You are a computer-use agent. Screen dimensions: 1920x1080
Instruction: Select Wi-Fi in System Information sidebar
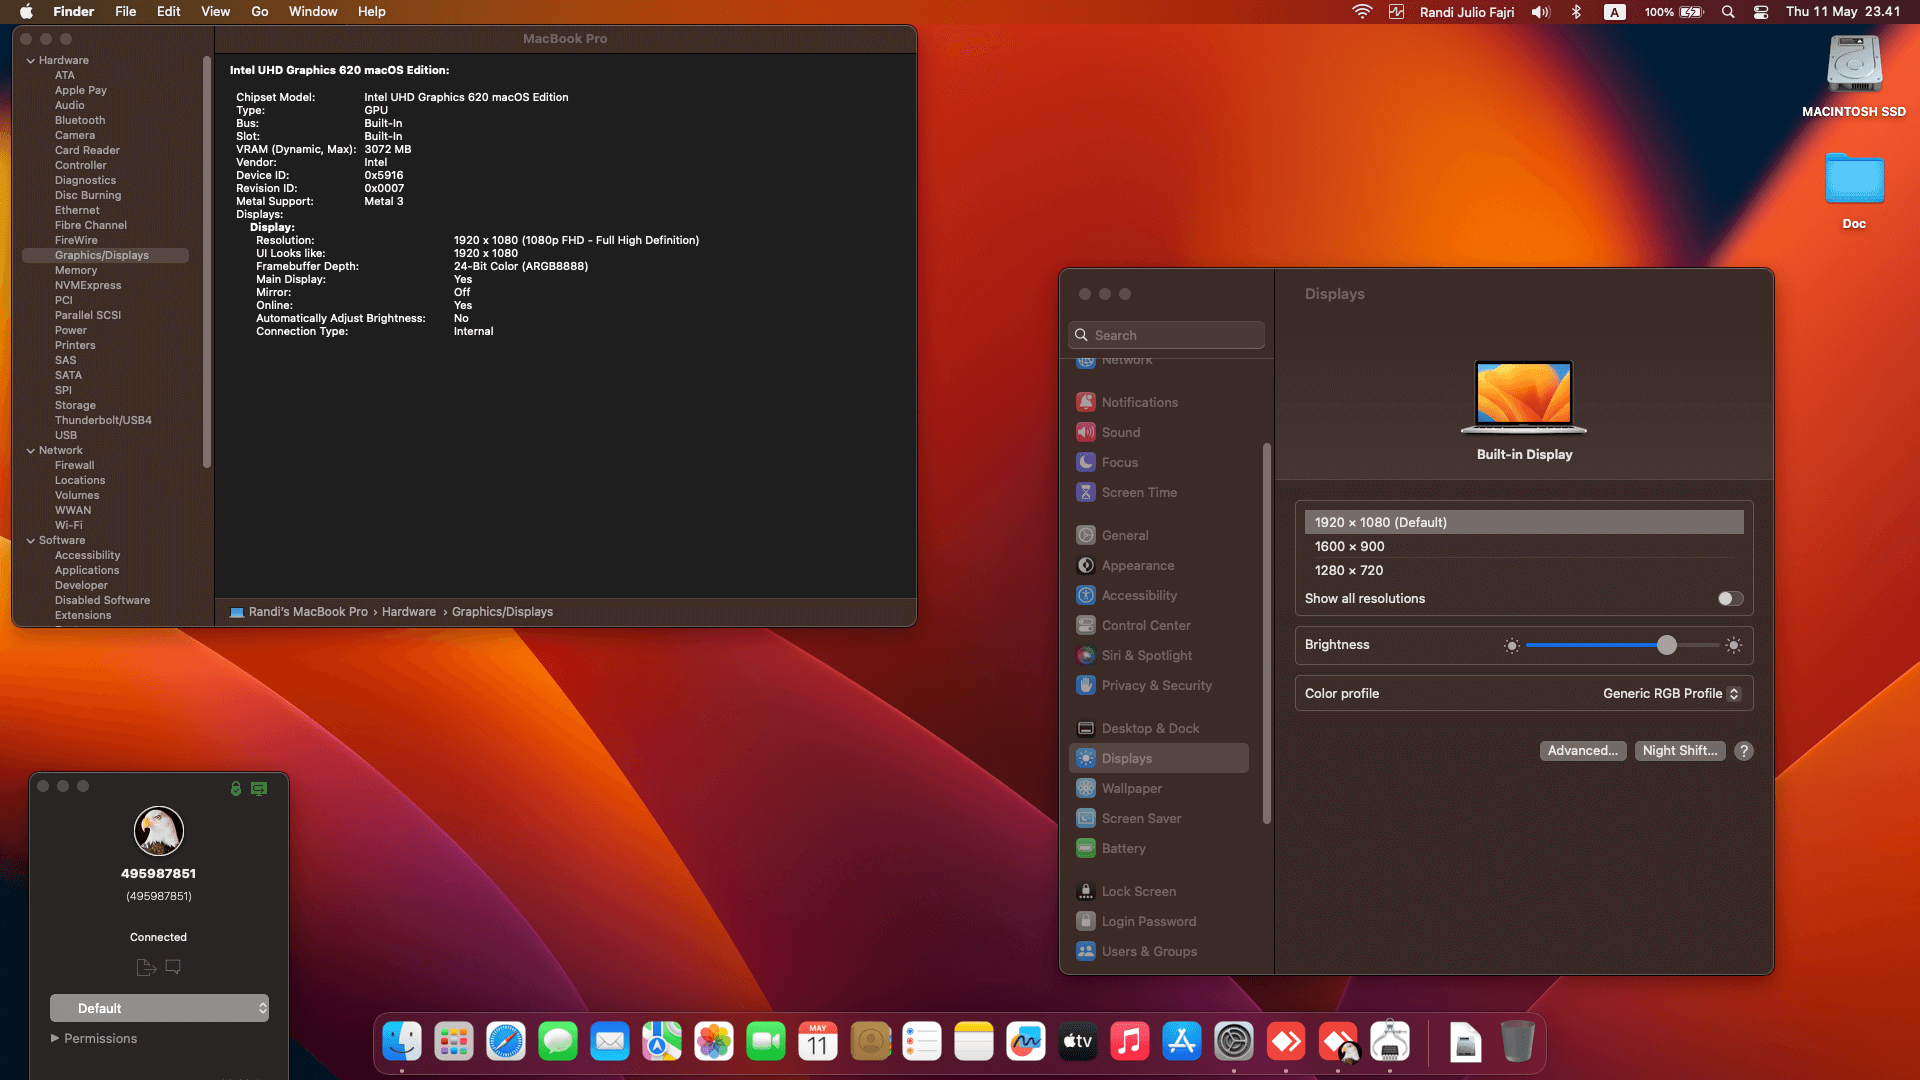tap(69, 526)
